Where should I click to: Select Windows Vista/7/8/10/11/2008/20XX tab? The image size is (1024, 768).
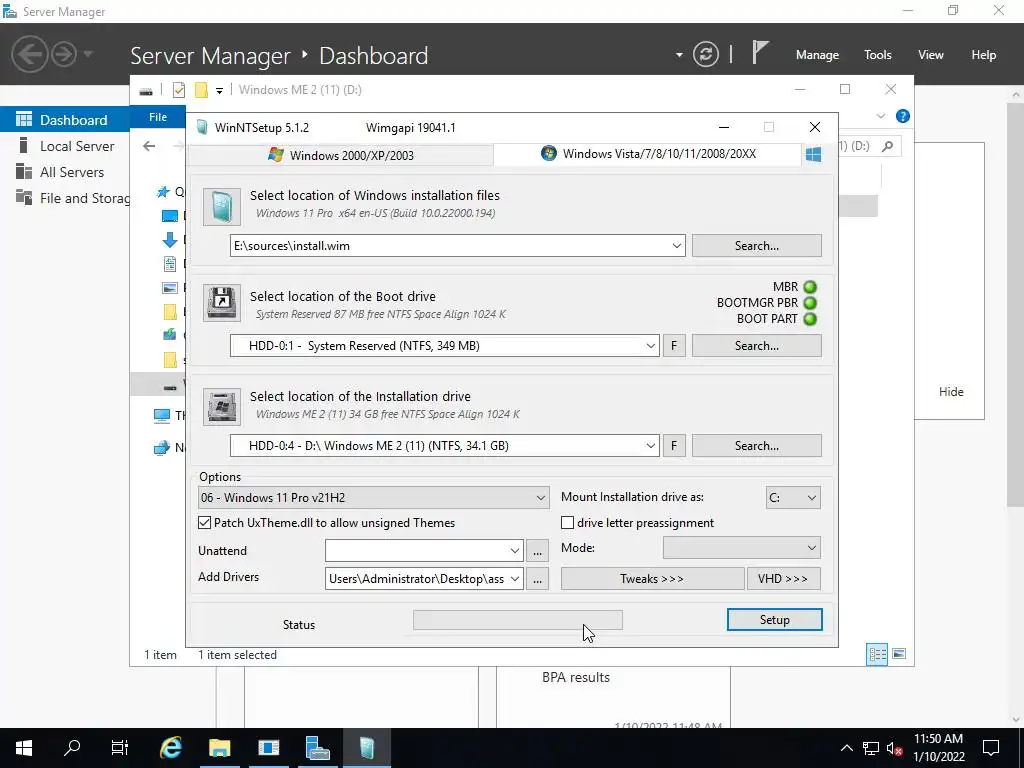point(648,154)
